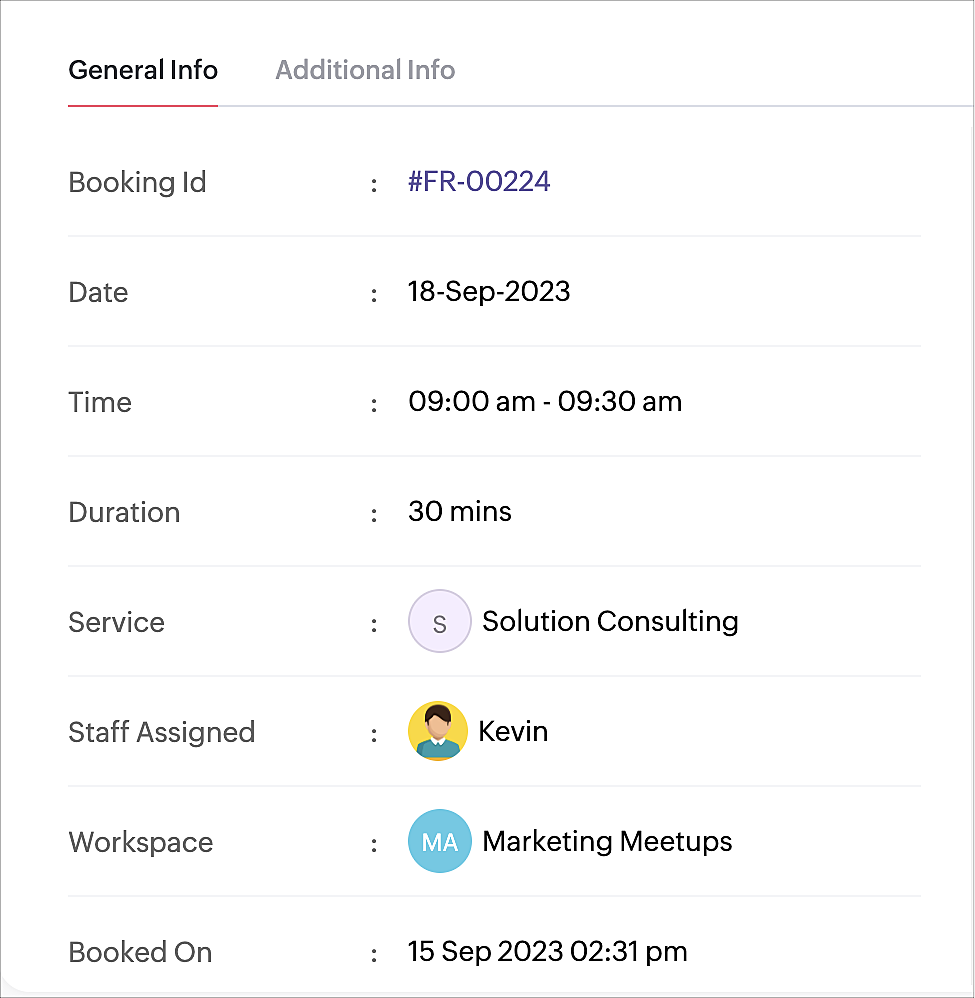Click the Booked On label

(x=140, y=952)
